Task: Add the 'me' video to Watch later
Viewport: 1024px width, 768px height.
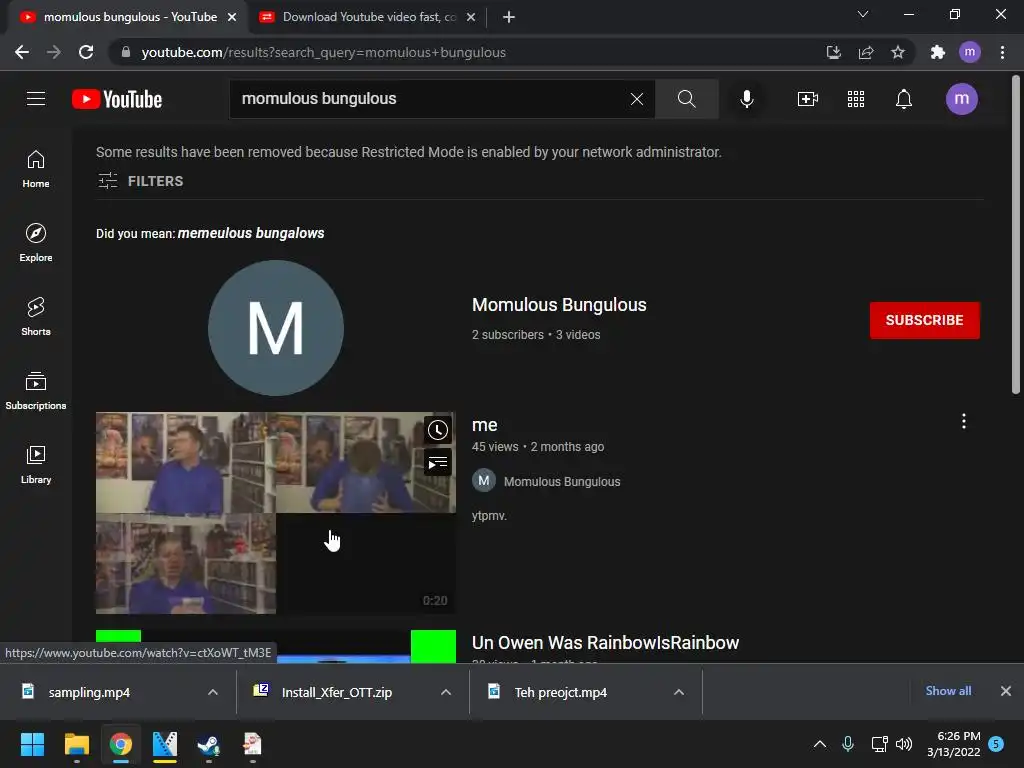Action: (x=438, y=430)
